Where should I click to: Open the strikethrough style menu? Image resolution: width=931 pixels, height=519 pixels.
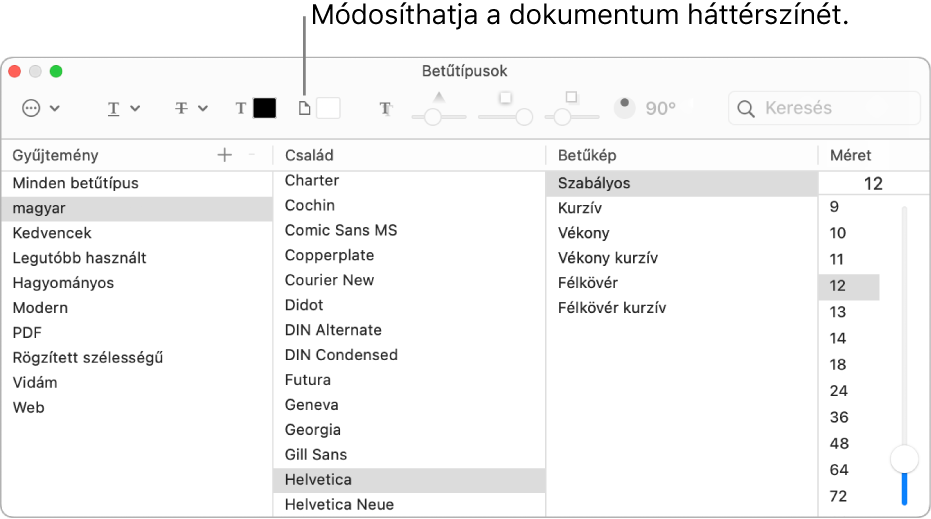click(x=182, y=108)
